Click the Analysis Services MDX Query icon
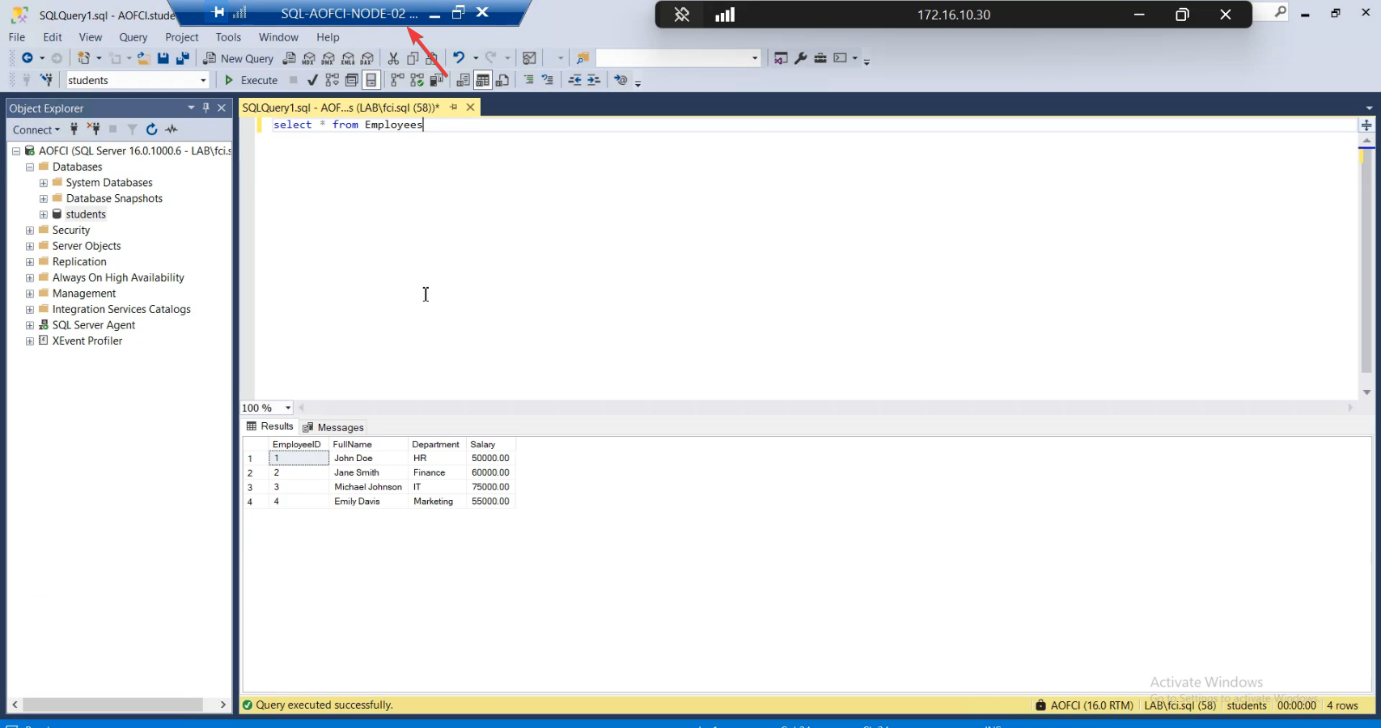The height and width of the screenshot is (728, 1381). tap(311, 58)
